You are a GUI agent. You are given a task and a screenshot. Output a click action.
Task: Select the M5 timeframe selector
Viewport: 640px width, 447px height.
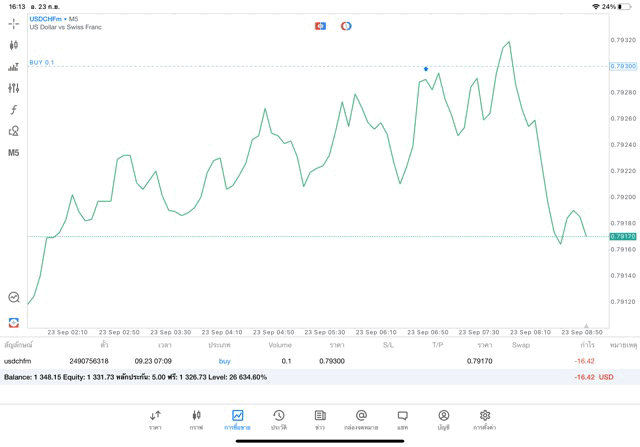coord(13,153)
